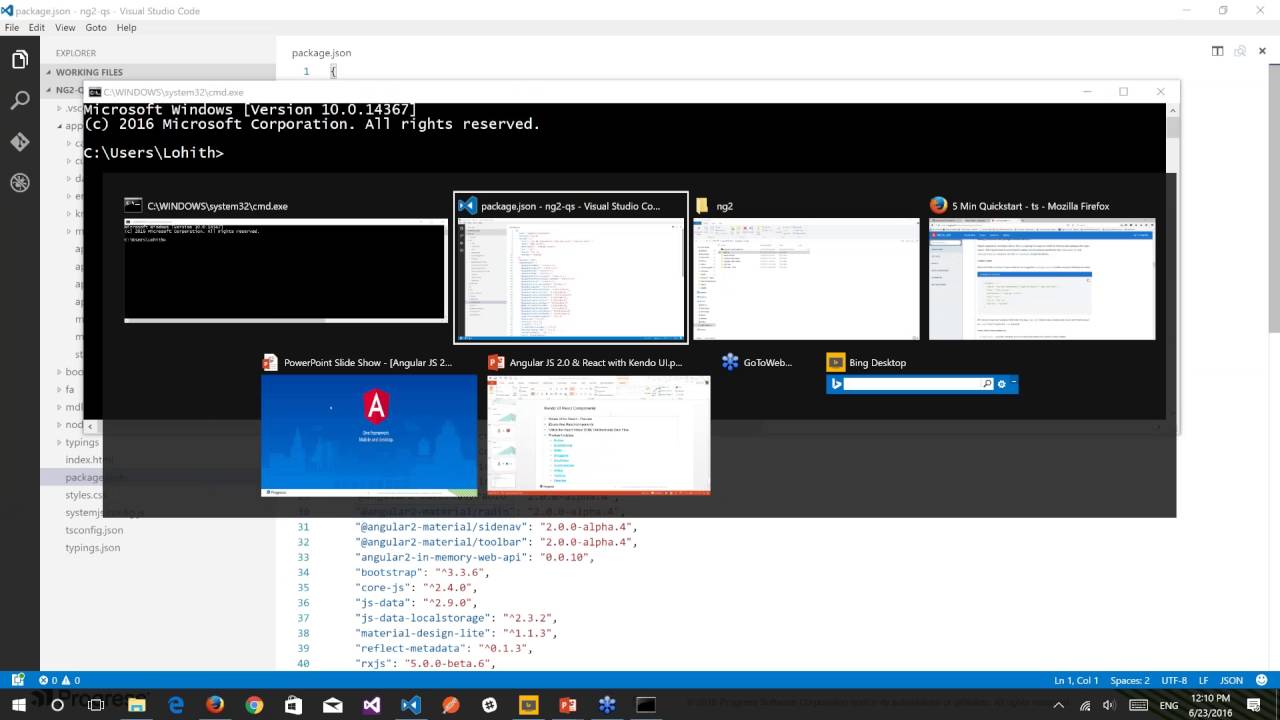The height and width of the screenshot is (720, 1280).
Task: Open PowerPoint from the taskbar
Action: coord(568,705)
